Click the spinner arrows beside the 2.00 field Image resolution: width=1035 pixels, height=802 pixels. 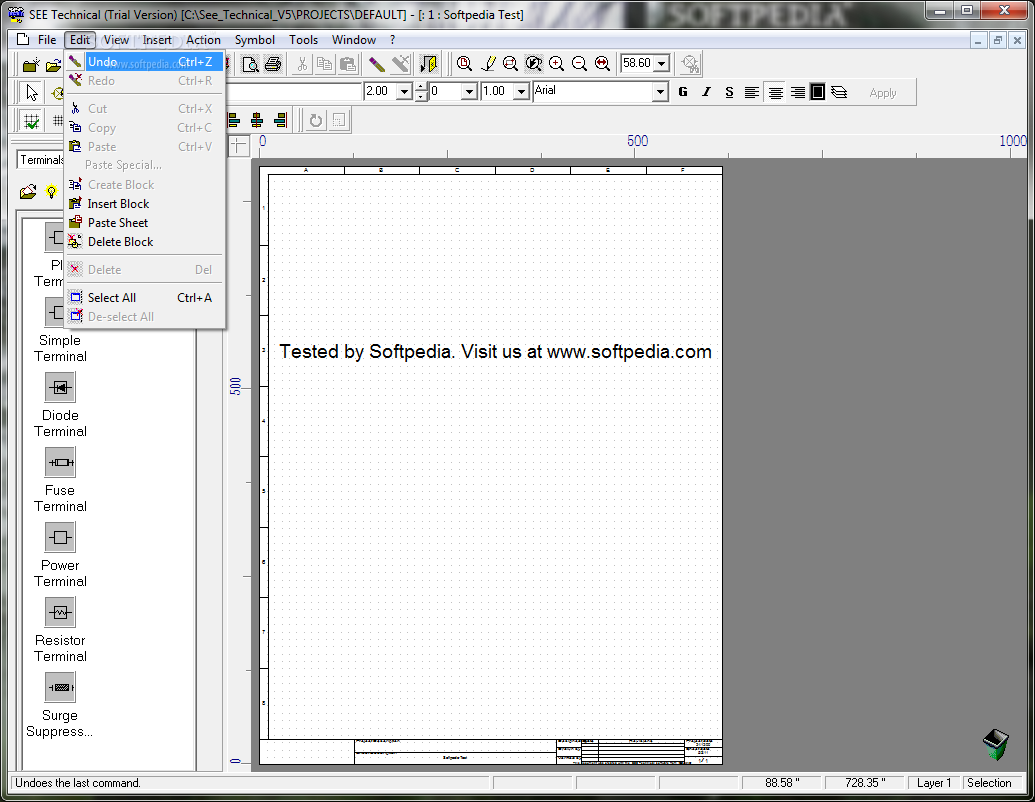click(x=420, y=92)
